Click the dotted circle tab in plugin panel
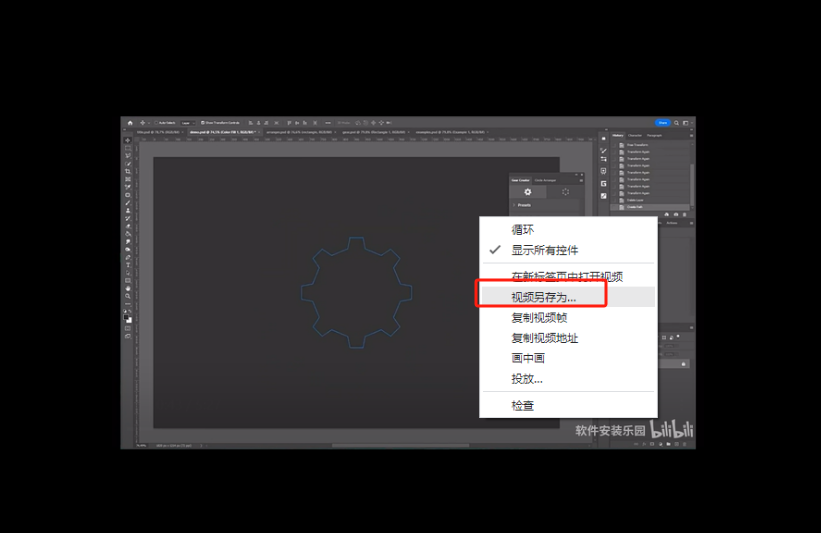 coord(565,191)
